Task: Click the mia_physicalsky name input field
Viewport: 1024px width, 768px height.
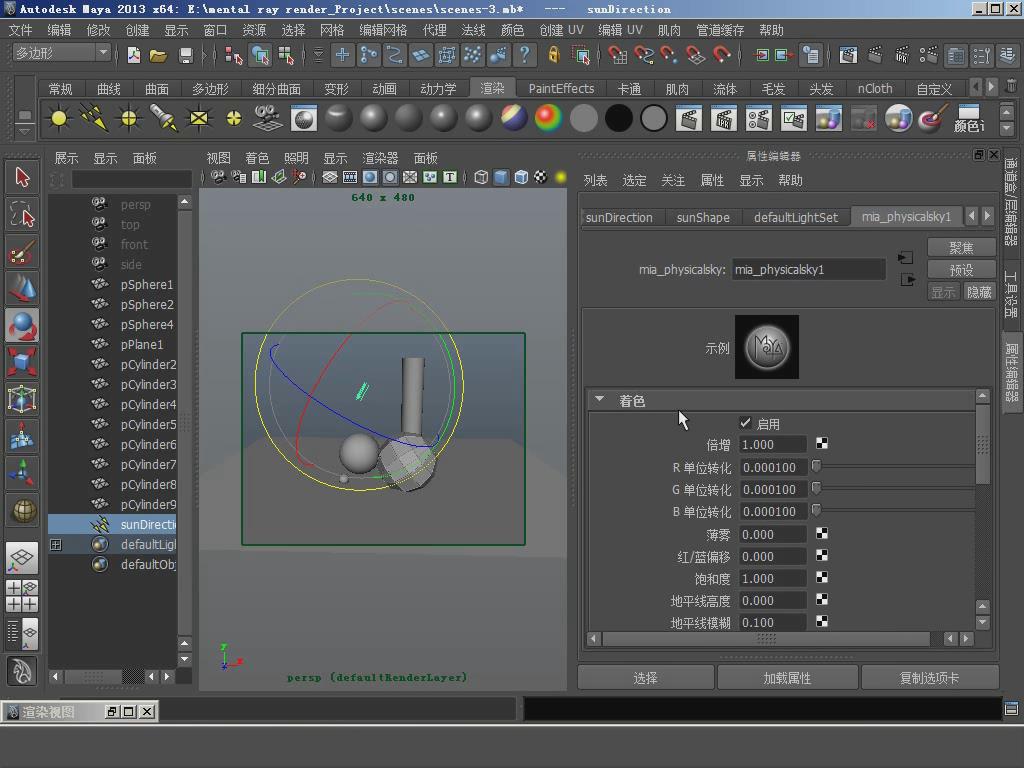Action: [x=808, y=269]
